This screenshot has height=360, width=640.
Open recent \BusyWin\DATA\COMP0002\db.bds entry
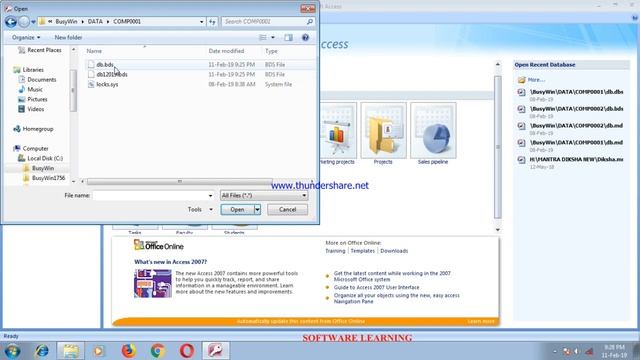[576, 109]
